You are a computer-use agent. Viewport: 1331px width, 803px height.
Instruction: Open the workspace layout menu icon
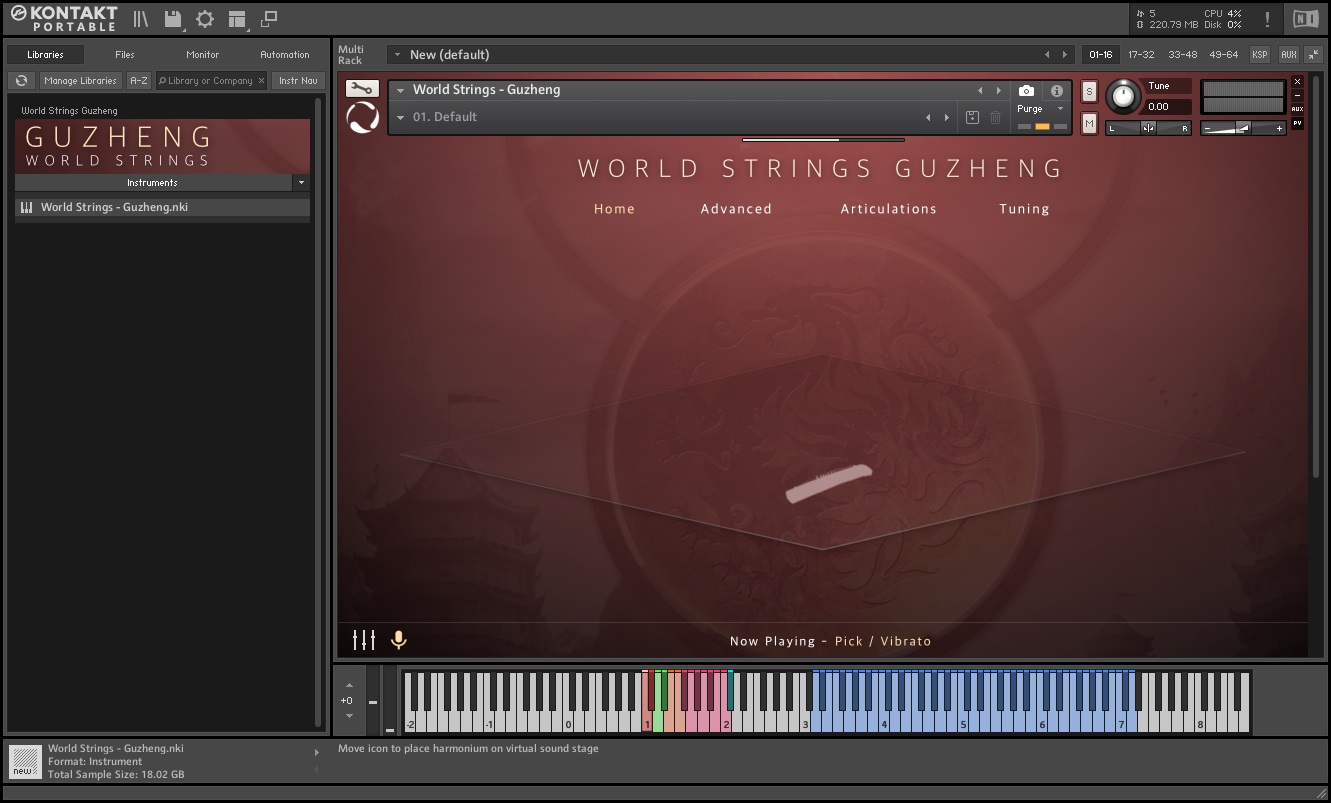[x=237, y=19]
